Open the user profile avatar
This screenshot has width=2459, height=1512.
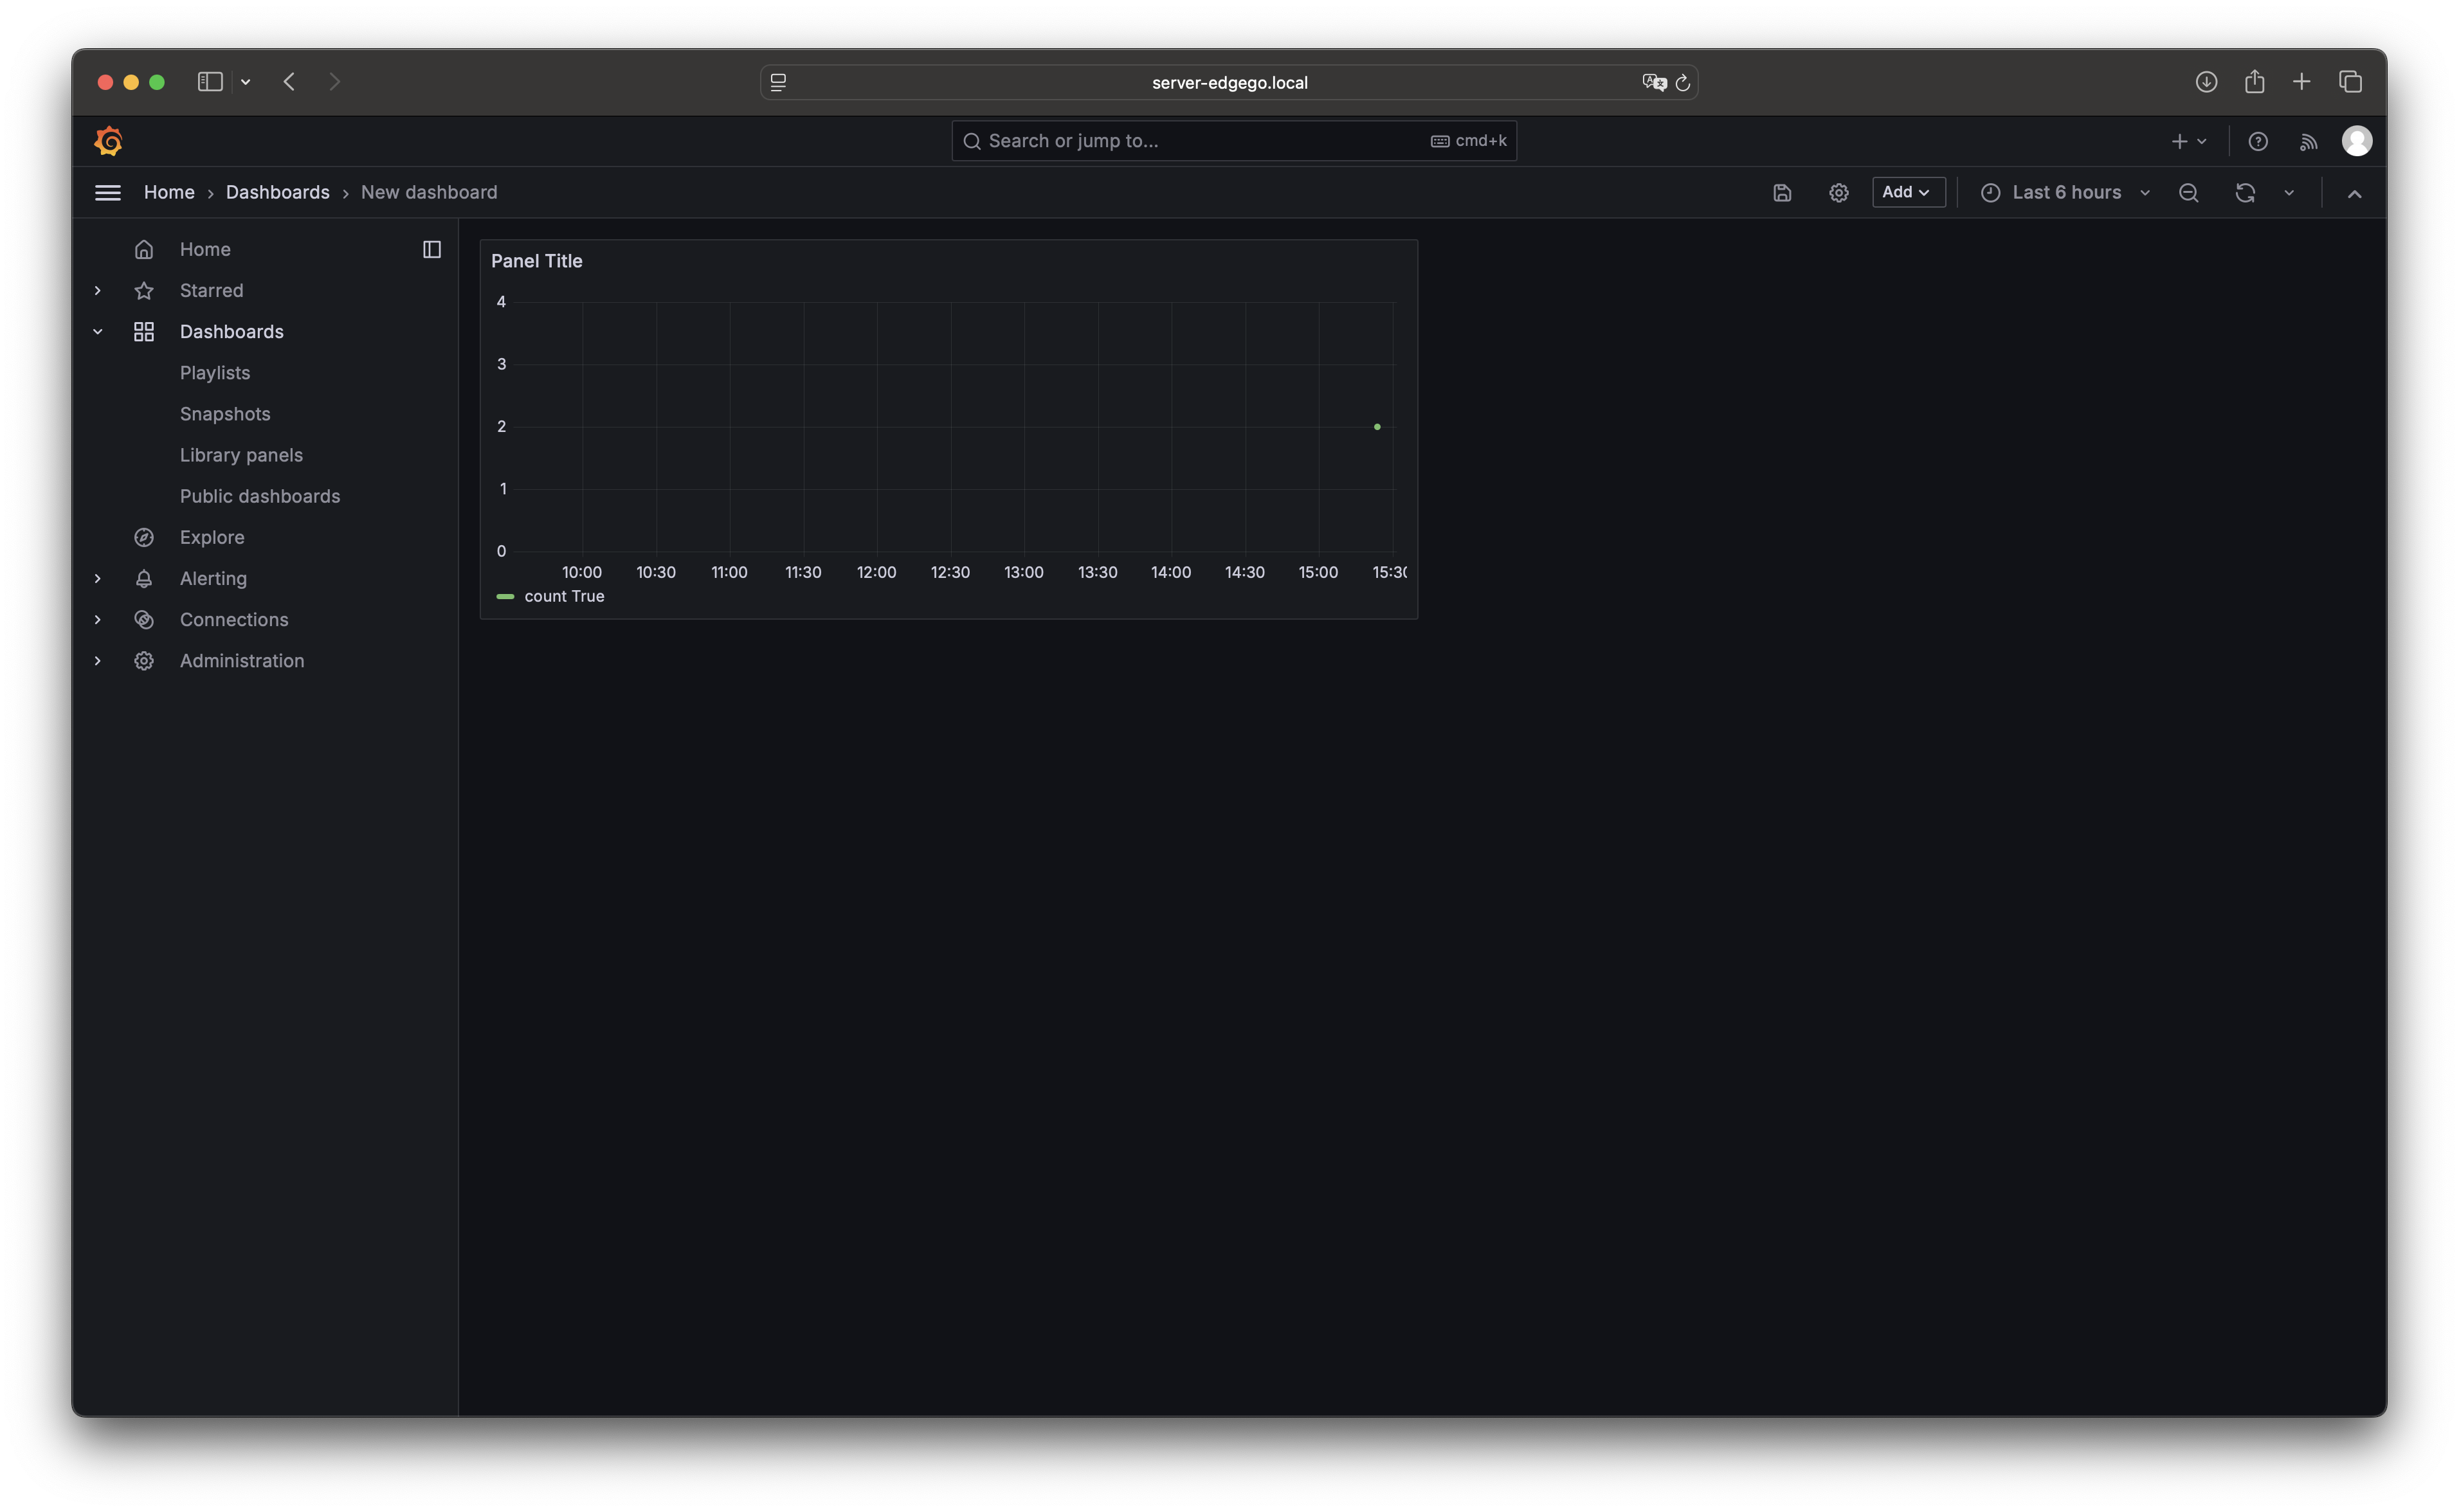click(x=2356, y=141)
